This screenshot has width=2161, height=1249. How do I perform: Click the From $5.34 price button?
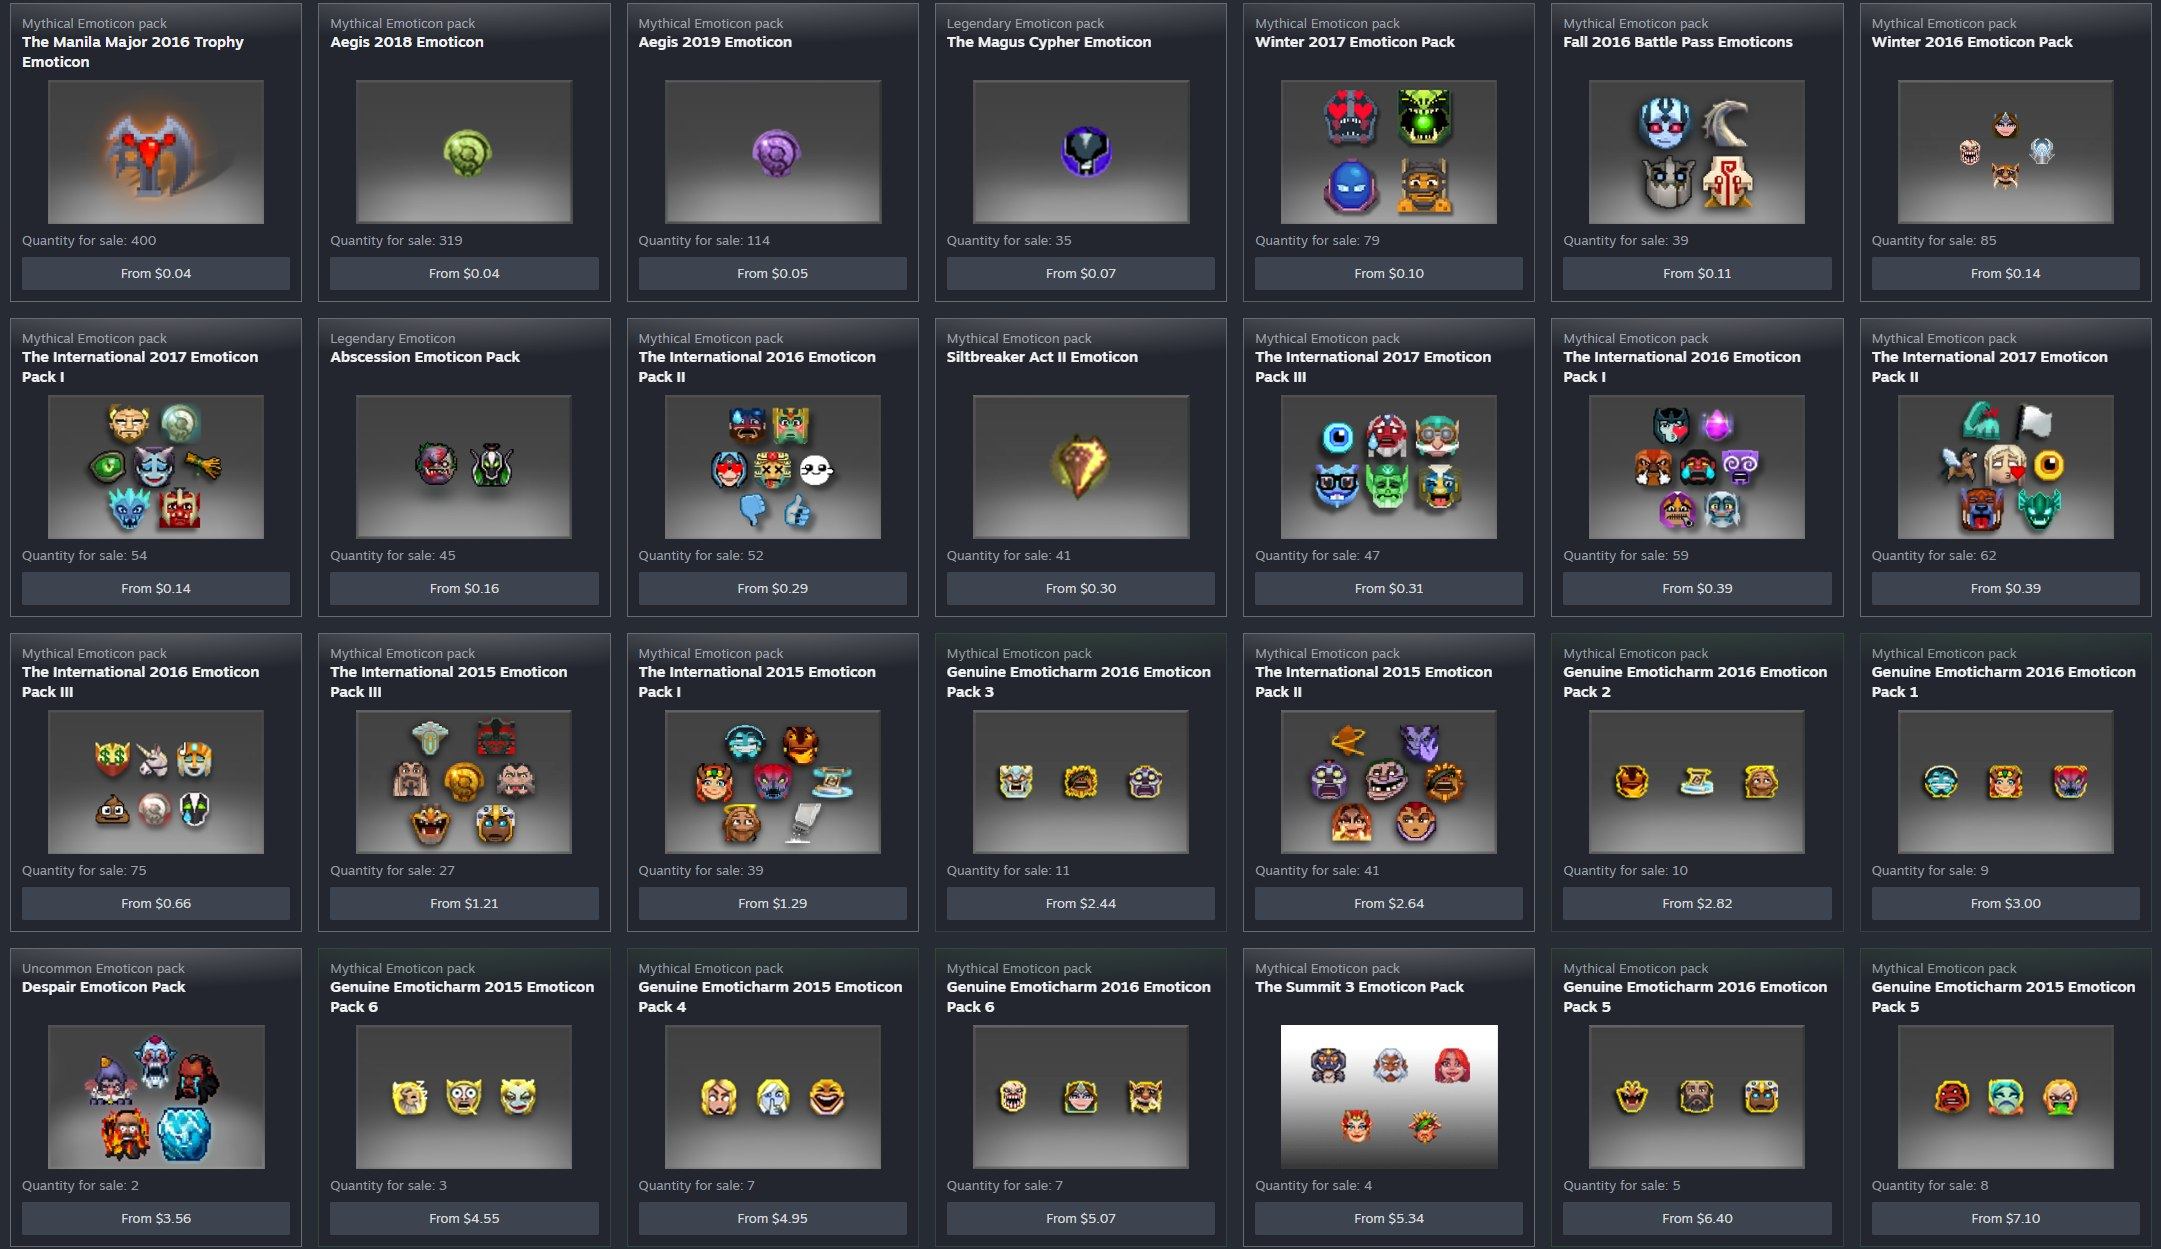pos(1389,1218)
